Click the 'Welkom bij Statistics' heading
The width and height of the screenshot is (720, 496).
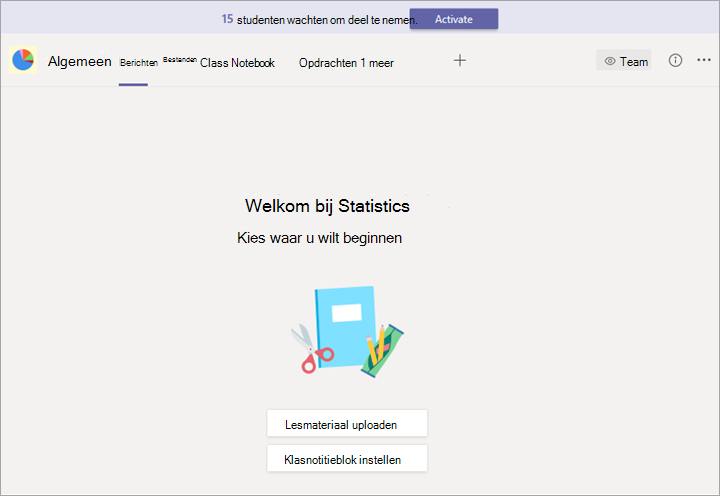[327, 206]
